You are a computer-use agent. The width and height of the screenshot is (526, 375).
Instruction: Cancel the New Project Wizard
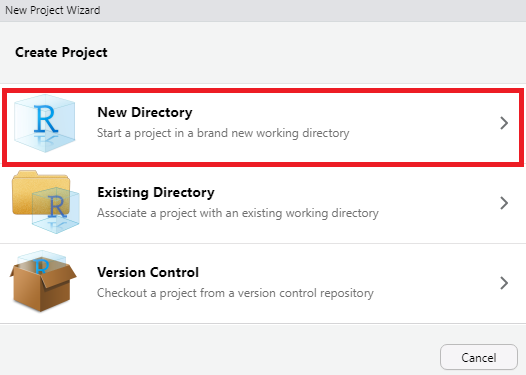pos(479,357)
